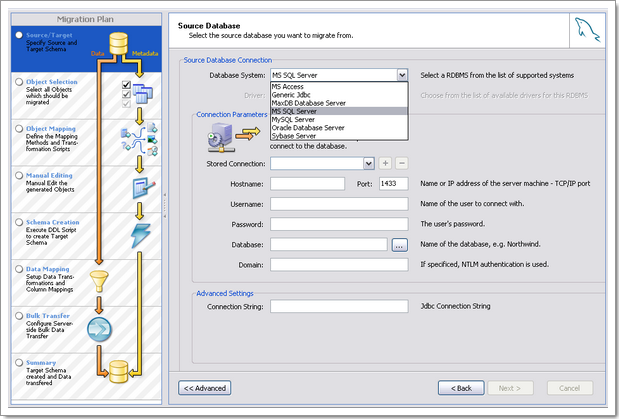
Task: Choose MS Access from the list
Action: [x=339, y=86]
